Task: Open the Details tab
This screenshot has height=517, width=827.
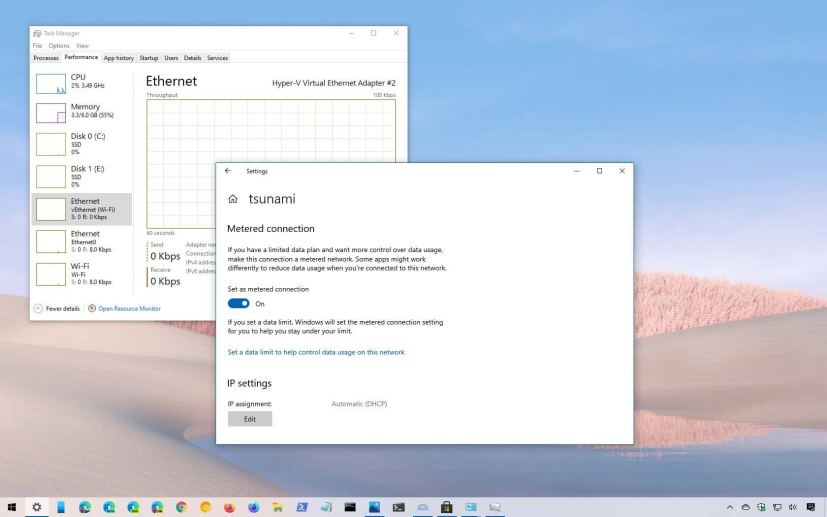Action: coord(193,58)
